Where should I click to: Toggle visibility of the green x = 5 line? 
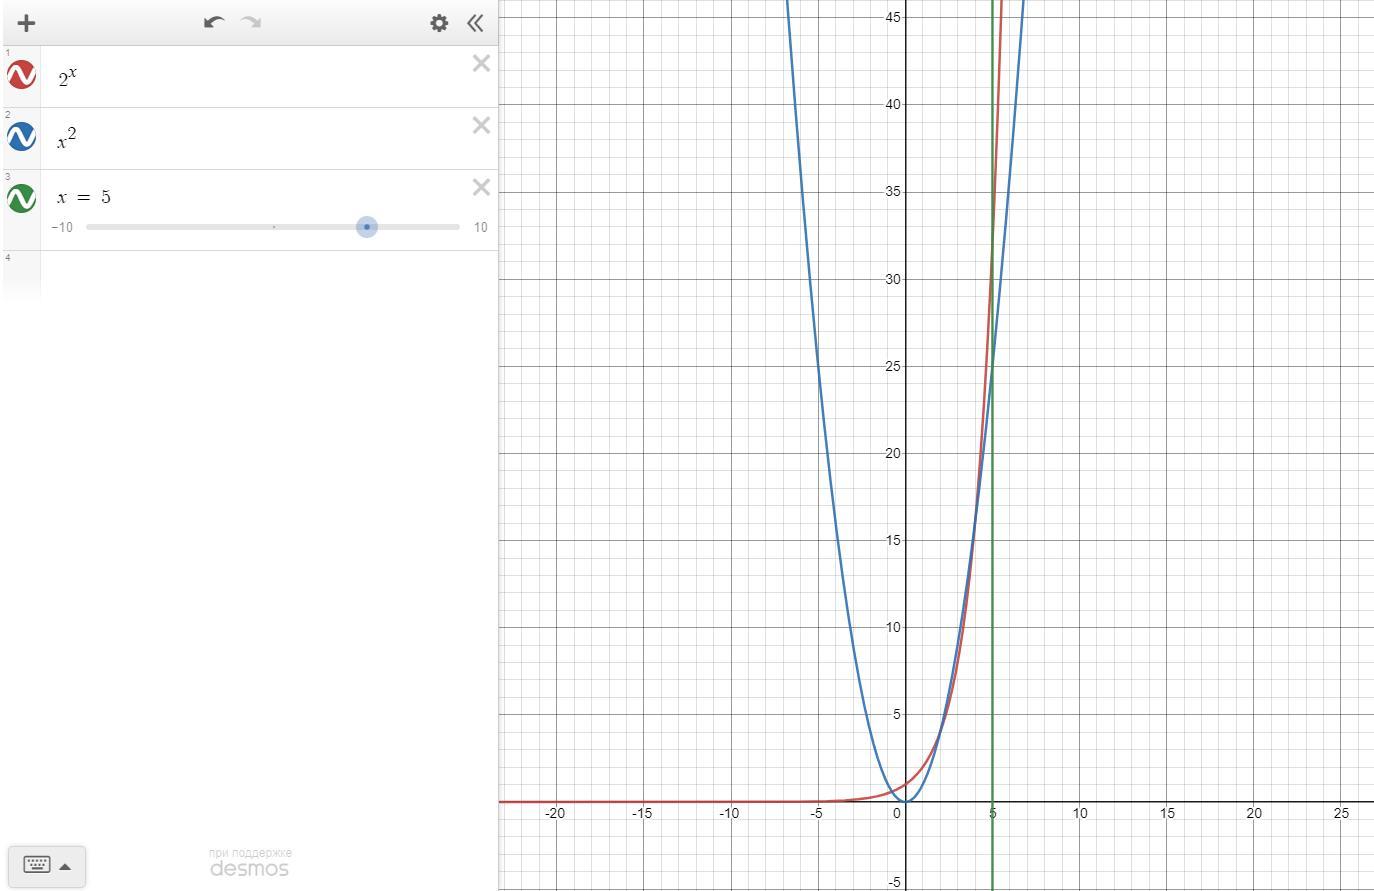pyautogui.click(x=21, y=198)
